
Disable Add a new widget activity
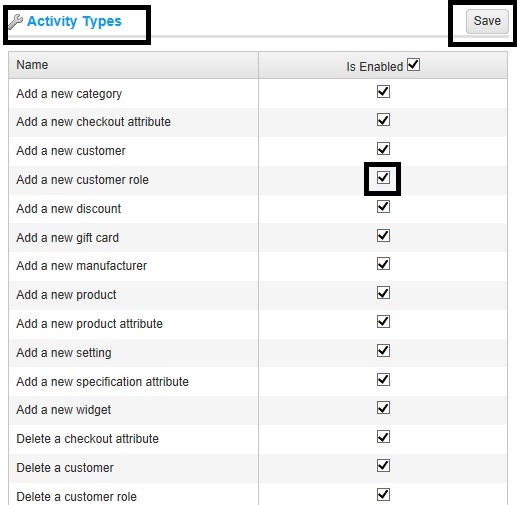pos(383,408)
